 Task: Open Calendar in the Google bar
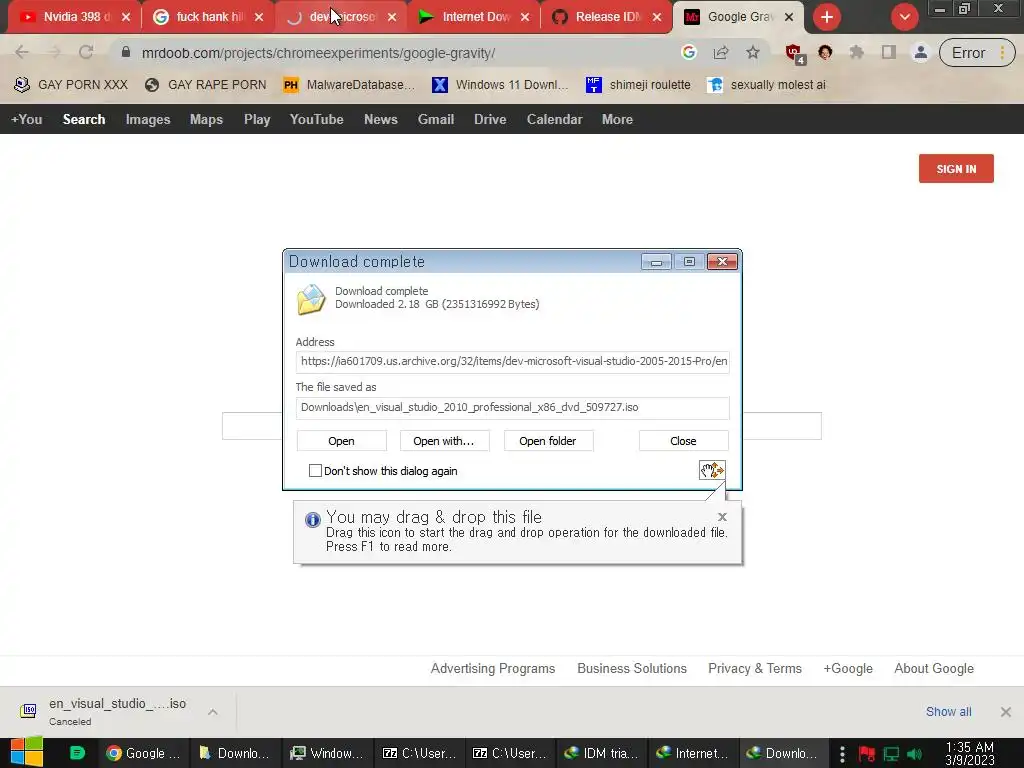554,120
